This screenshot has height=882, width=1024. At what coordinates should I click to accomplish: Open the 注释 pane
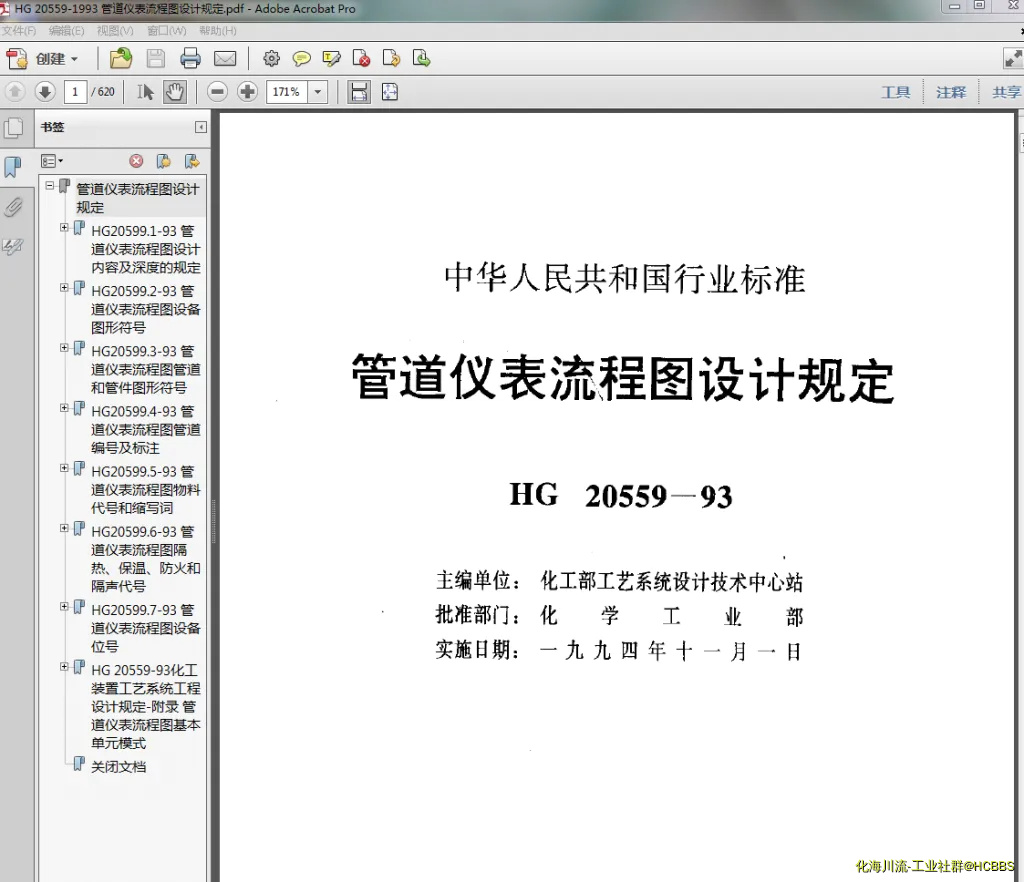(950, 92)
